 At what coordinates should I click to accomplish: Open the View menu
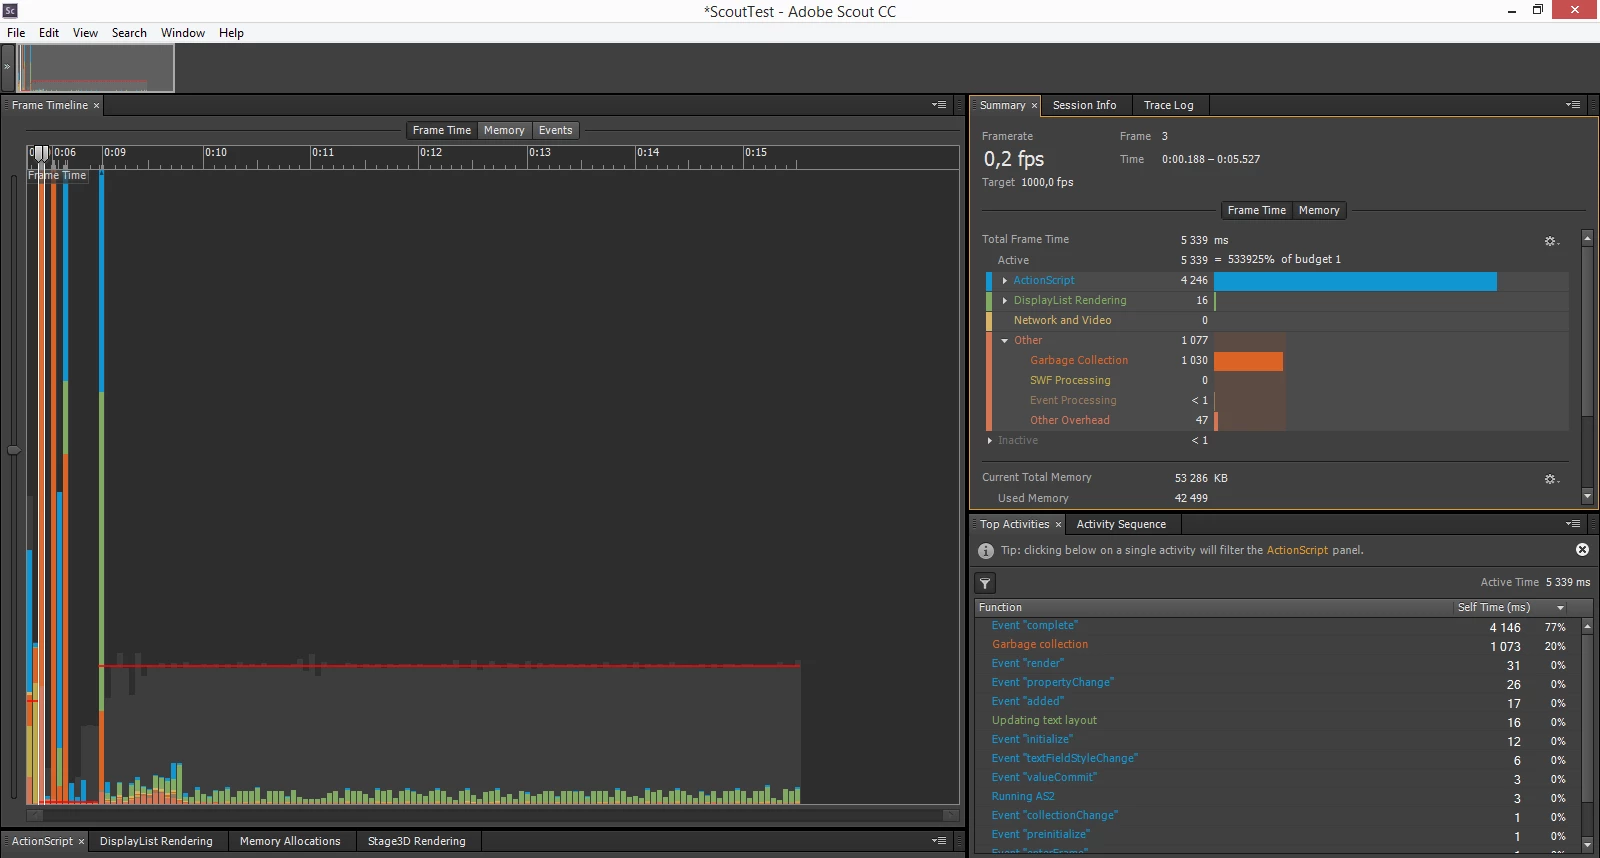[x=85, y=33]
